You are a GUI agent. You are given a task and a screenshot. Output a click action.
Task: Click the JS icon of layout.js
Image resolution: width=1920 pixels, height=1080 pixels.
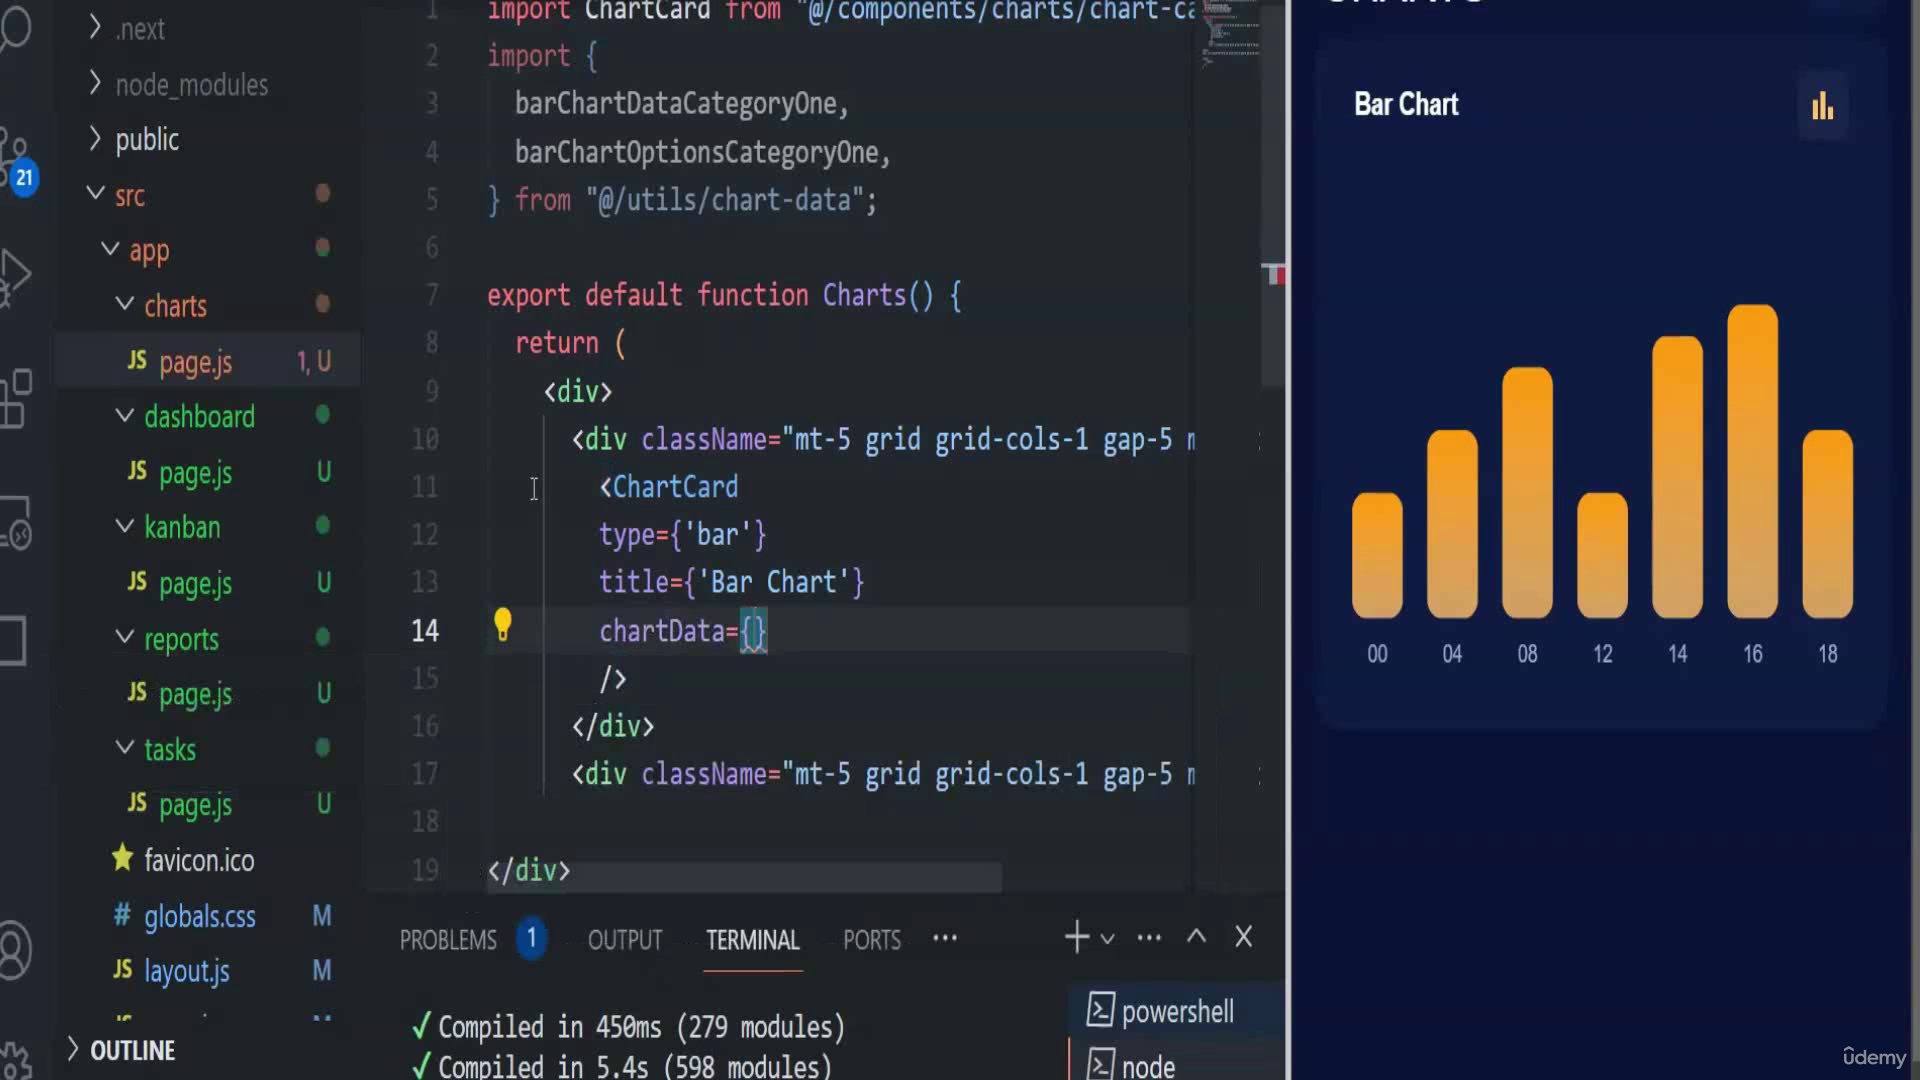(x=122, y=969)
